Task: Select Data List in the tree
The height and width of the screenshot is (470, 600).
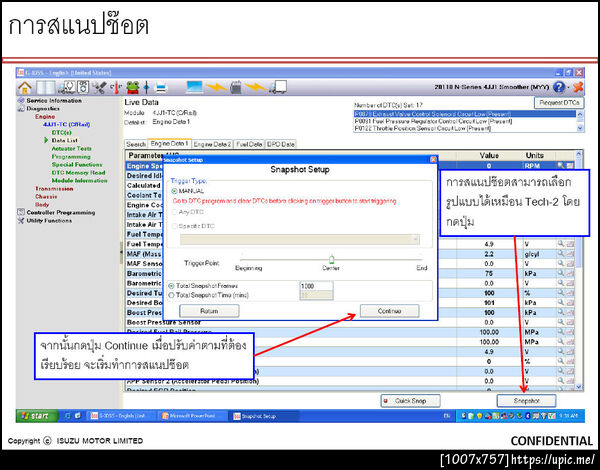Action: click(x=65, y=140)
